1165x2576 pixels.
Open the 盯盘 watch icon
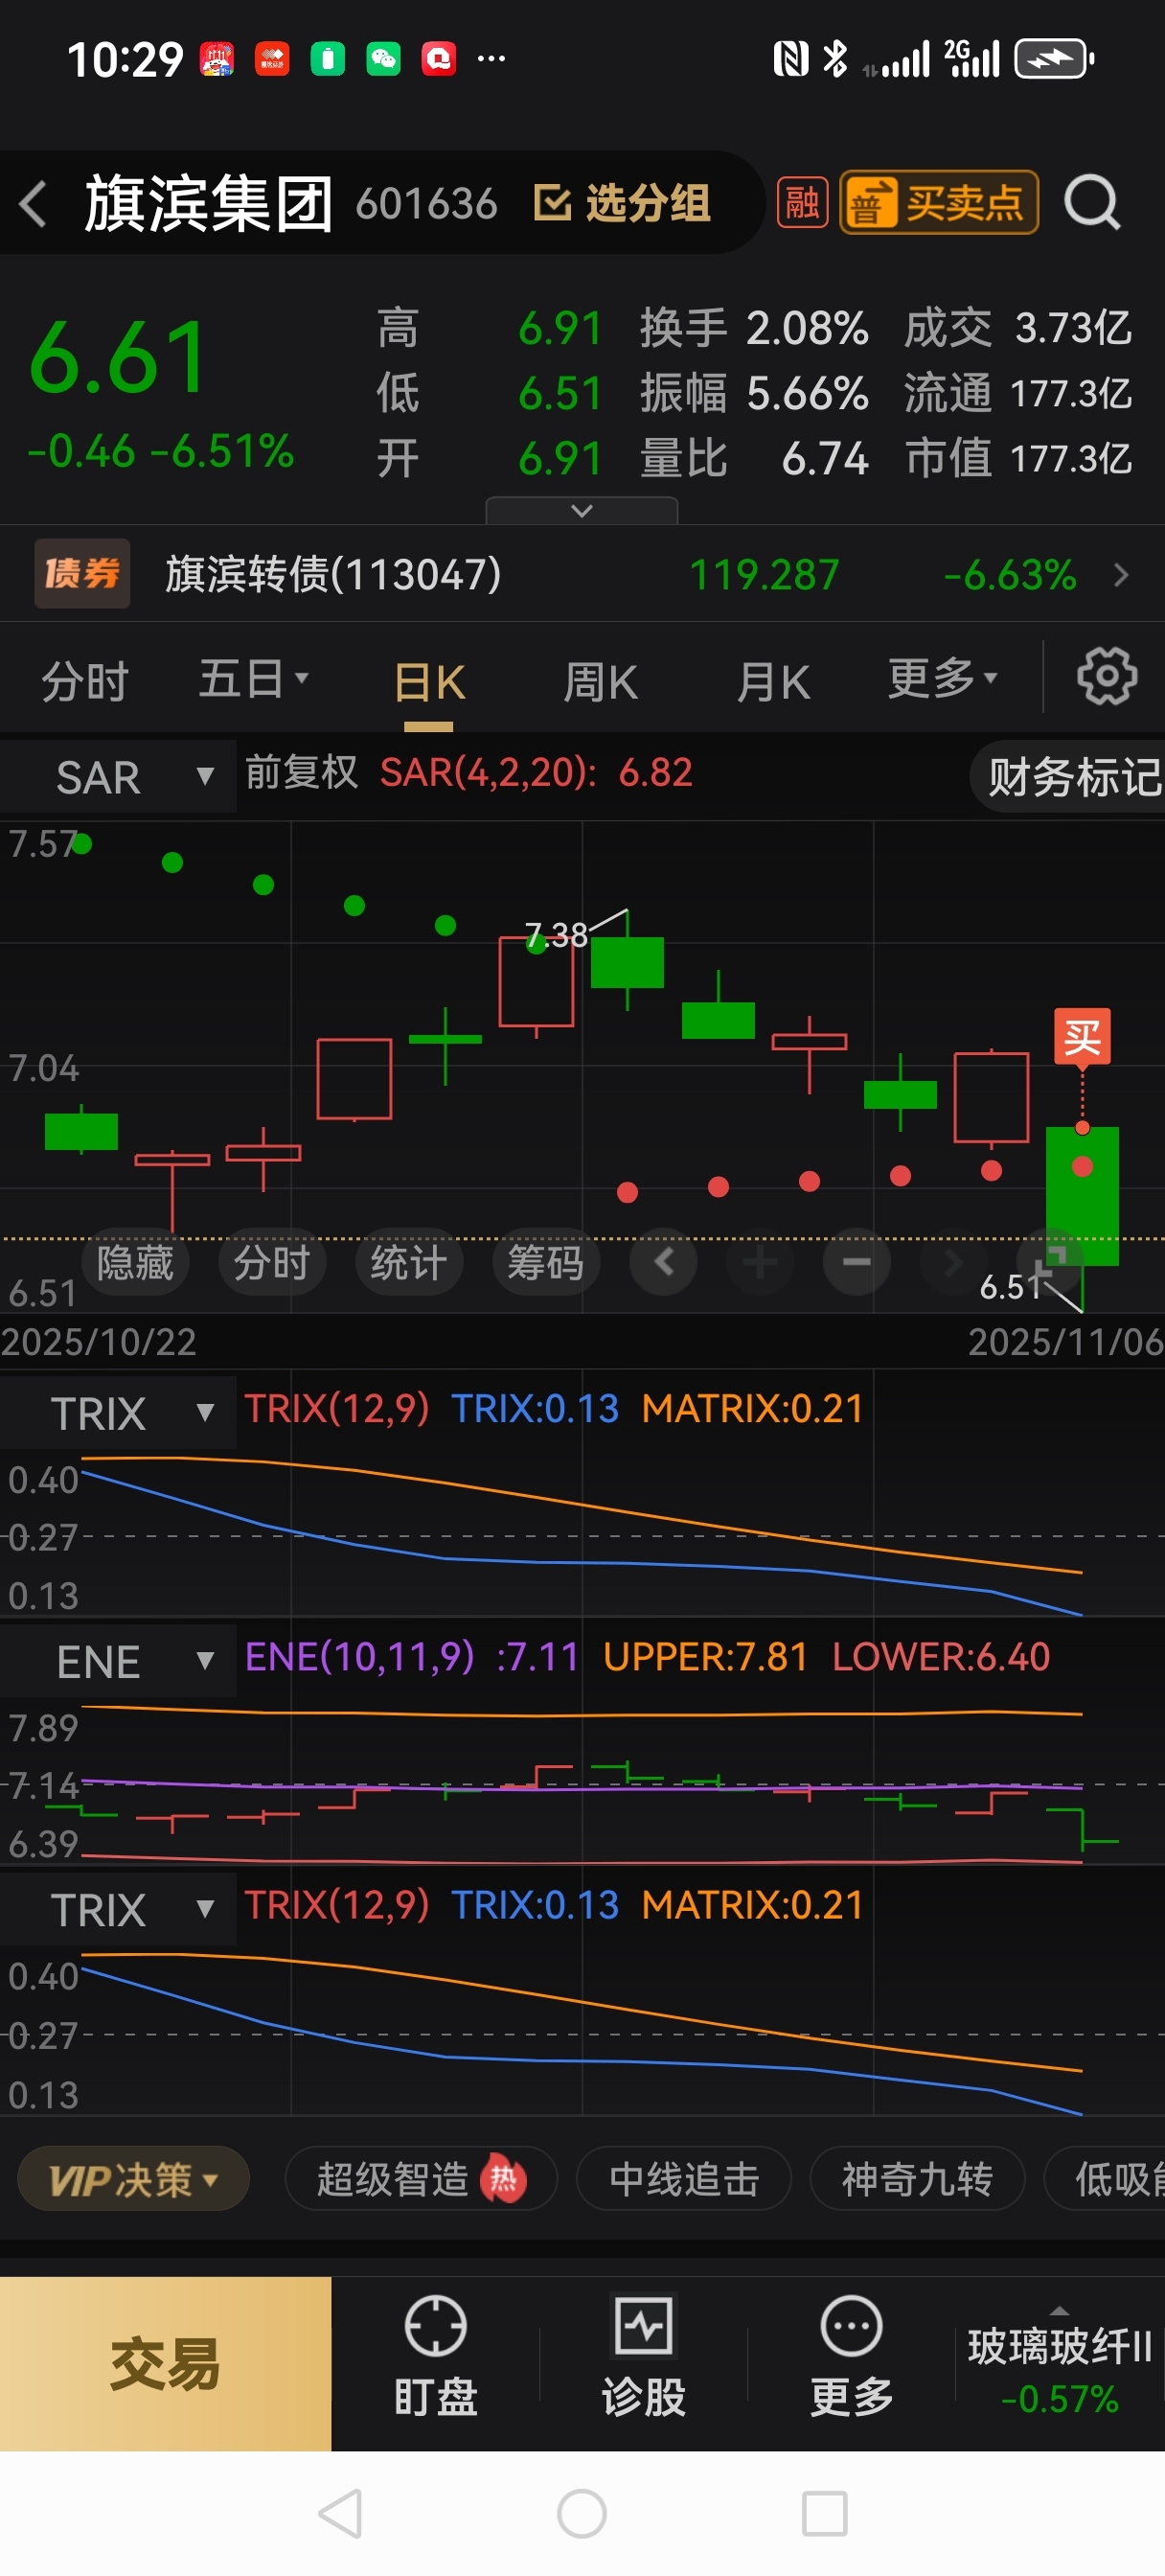click(x=435, y=2357)
